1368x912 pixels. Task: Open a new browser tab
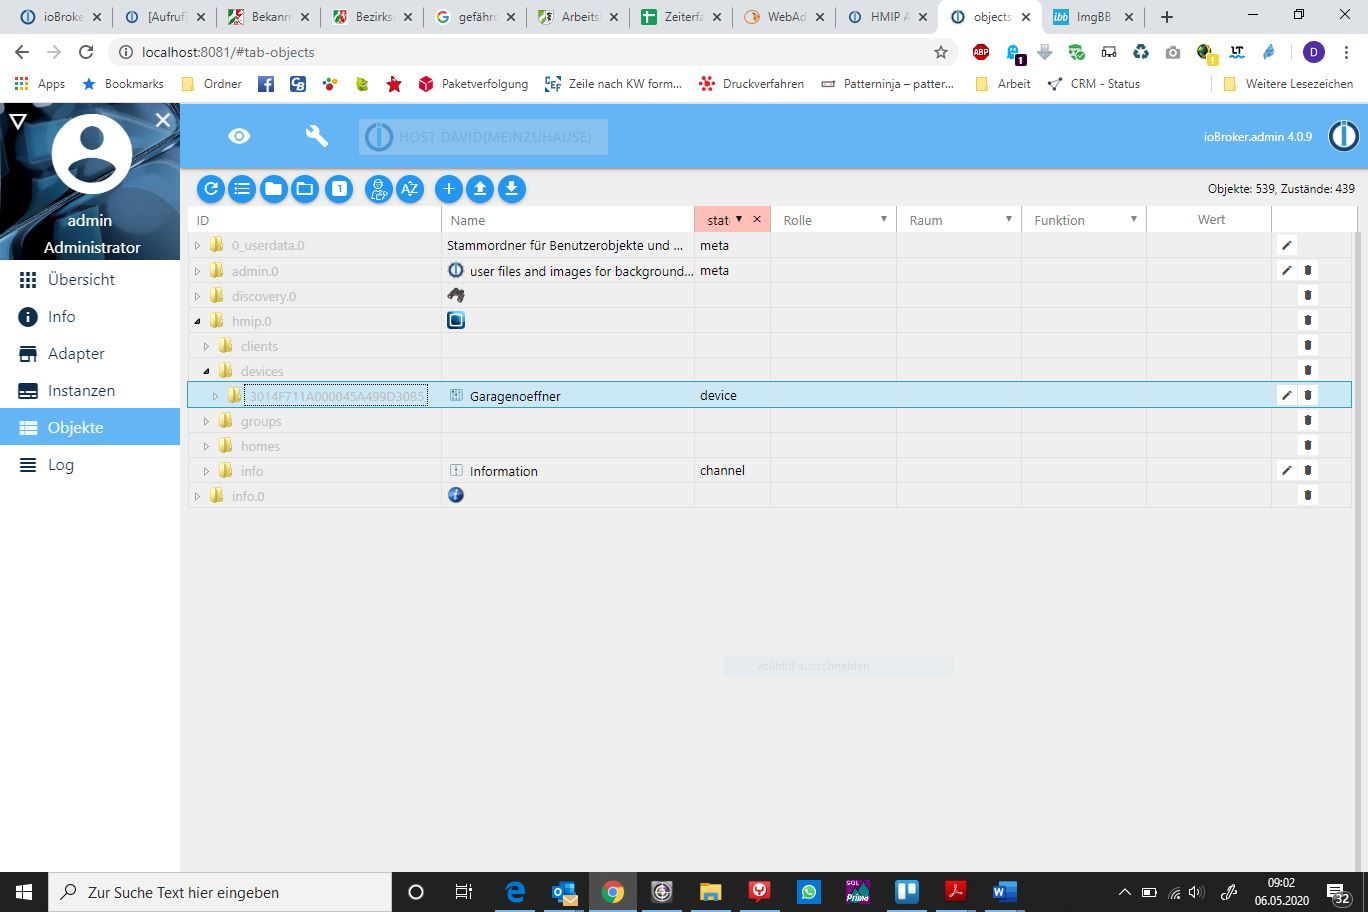pos(1166,17)
